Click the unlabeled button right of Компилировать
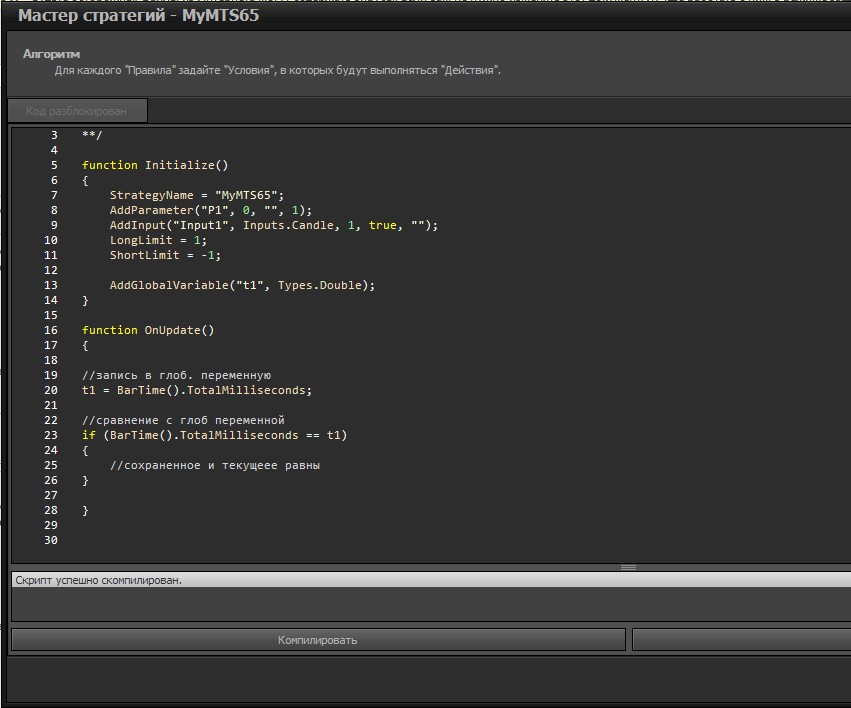851x708 pixels. (741, 640)
